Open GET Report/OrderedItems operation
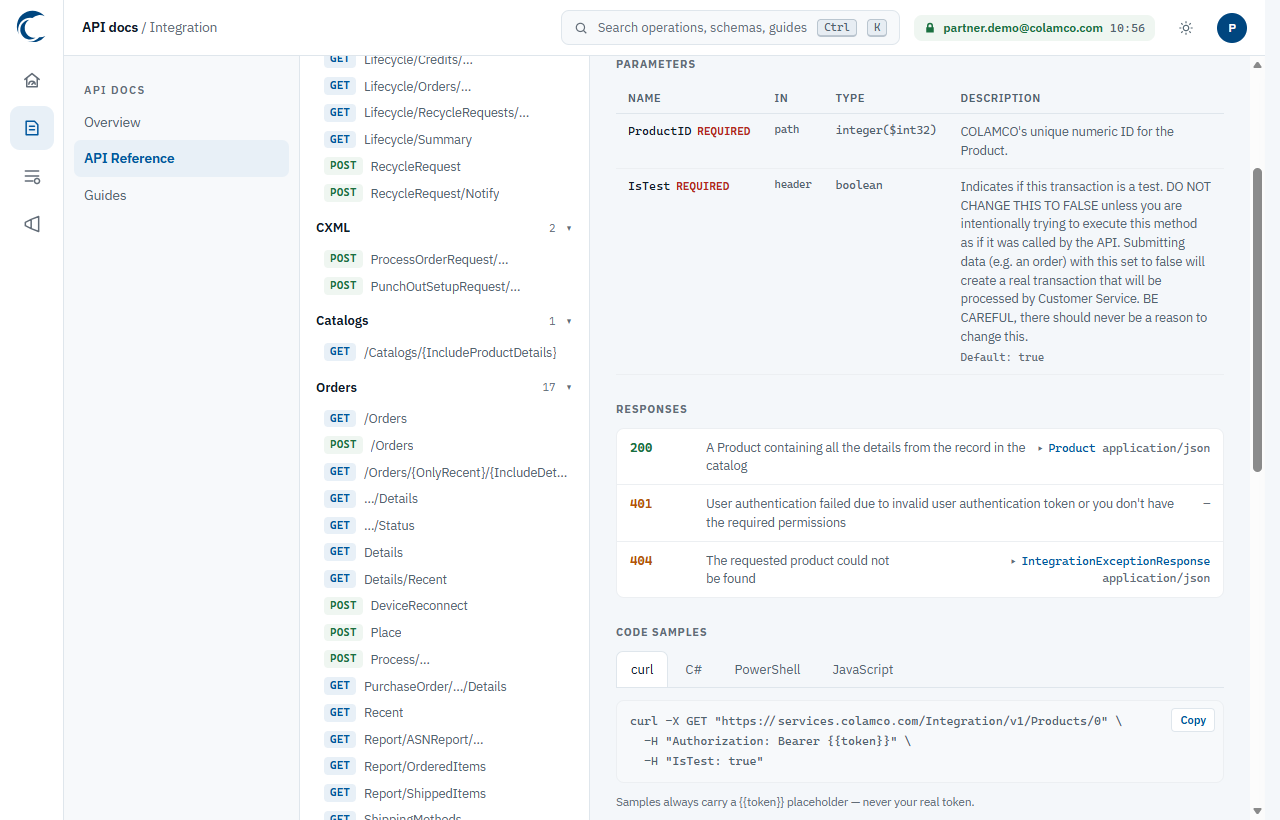This screenshot has width=1280, height=820. click(445, 766)
